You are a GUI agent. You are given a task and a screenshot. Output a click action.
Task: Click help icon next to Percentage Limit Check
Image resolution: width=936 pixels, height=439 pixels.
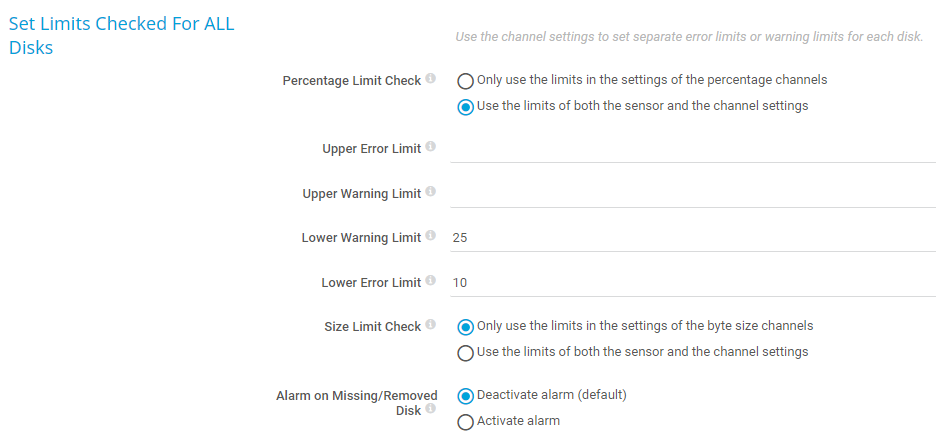(430, 79)
